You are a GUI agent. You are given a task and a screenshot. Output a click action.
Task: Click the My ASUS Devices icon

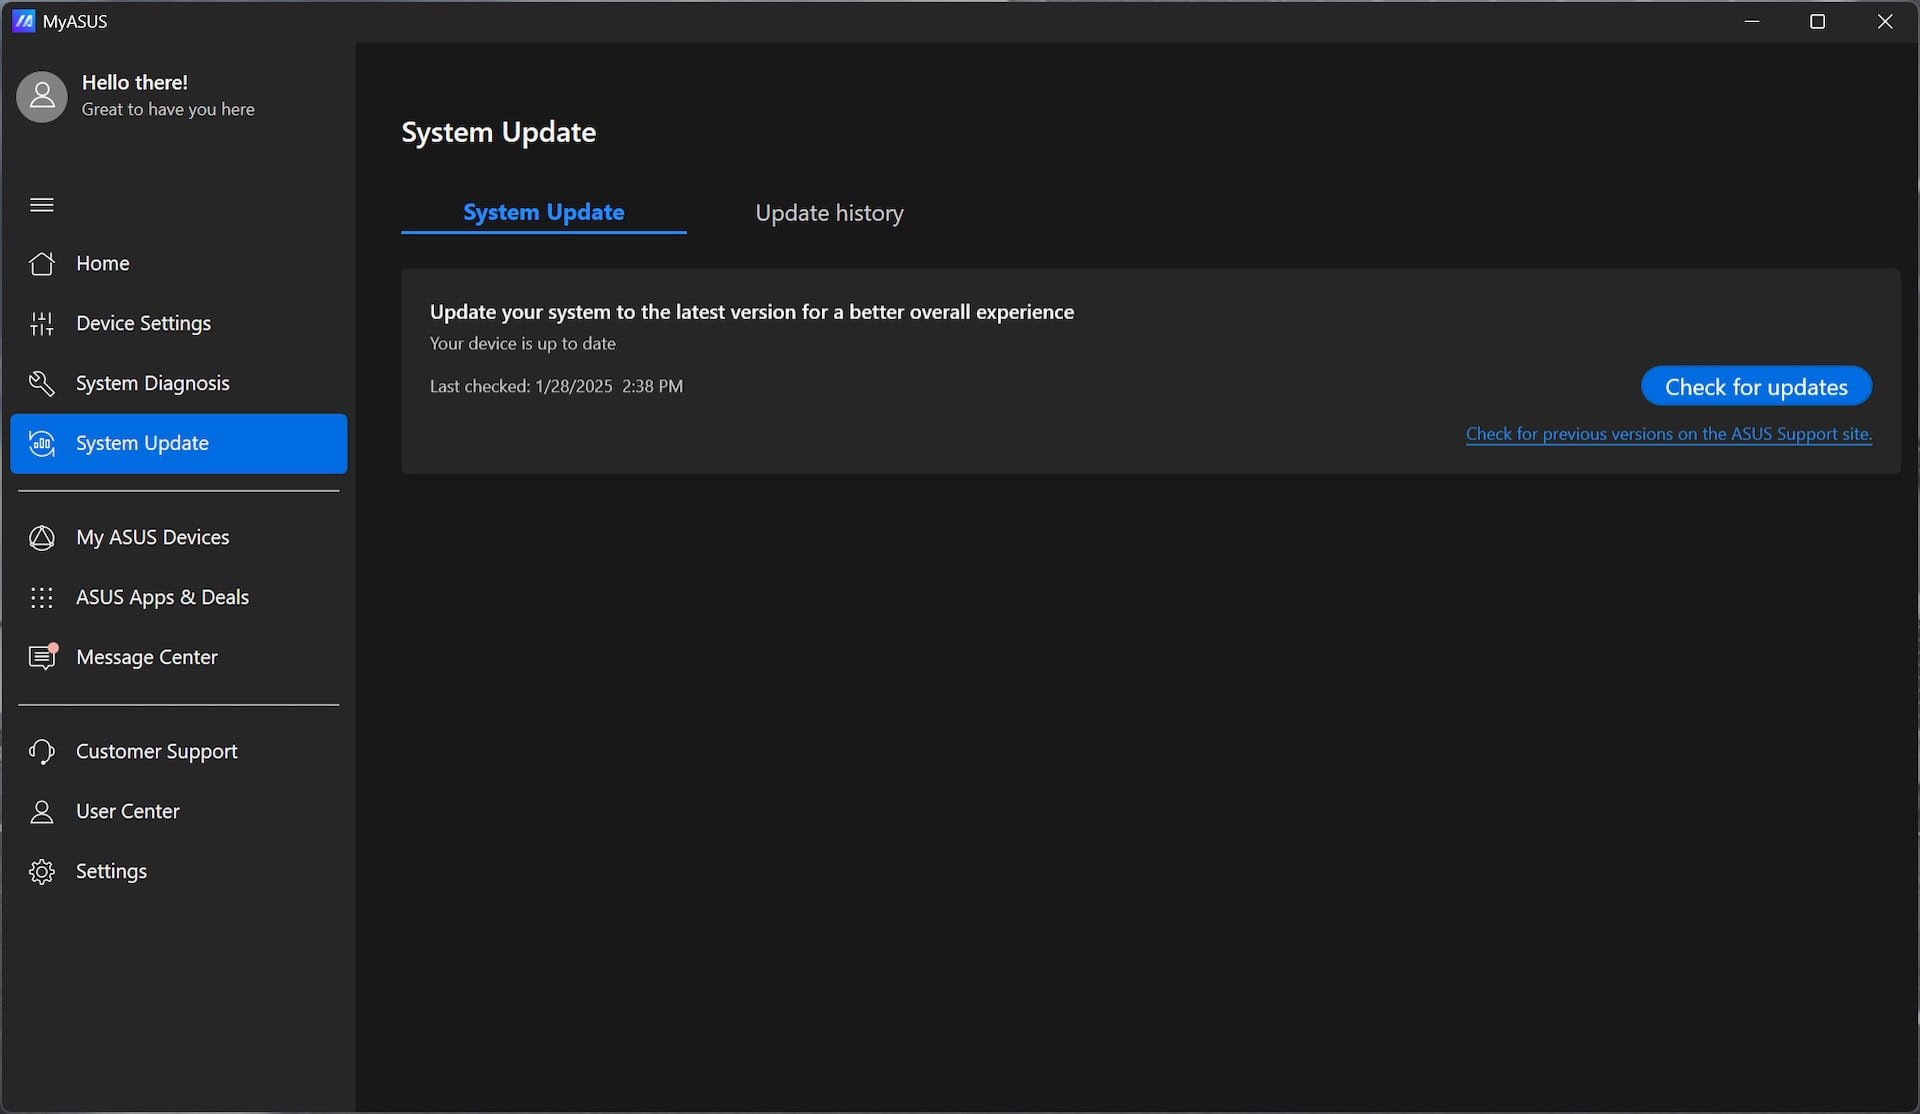[x=42, y=537]
